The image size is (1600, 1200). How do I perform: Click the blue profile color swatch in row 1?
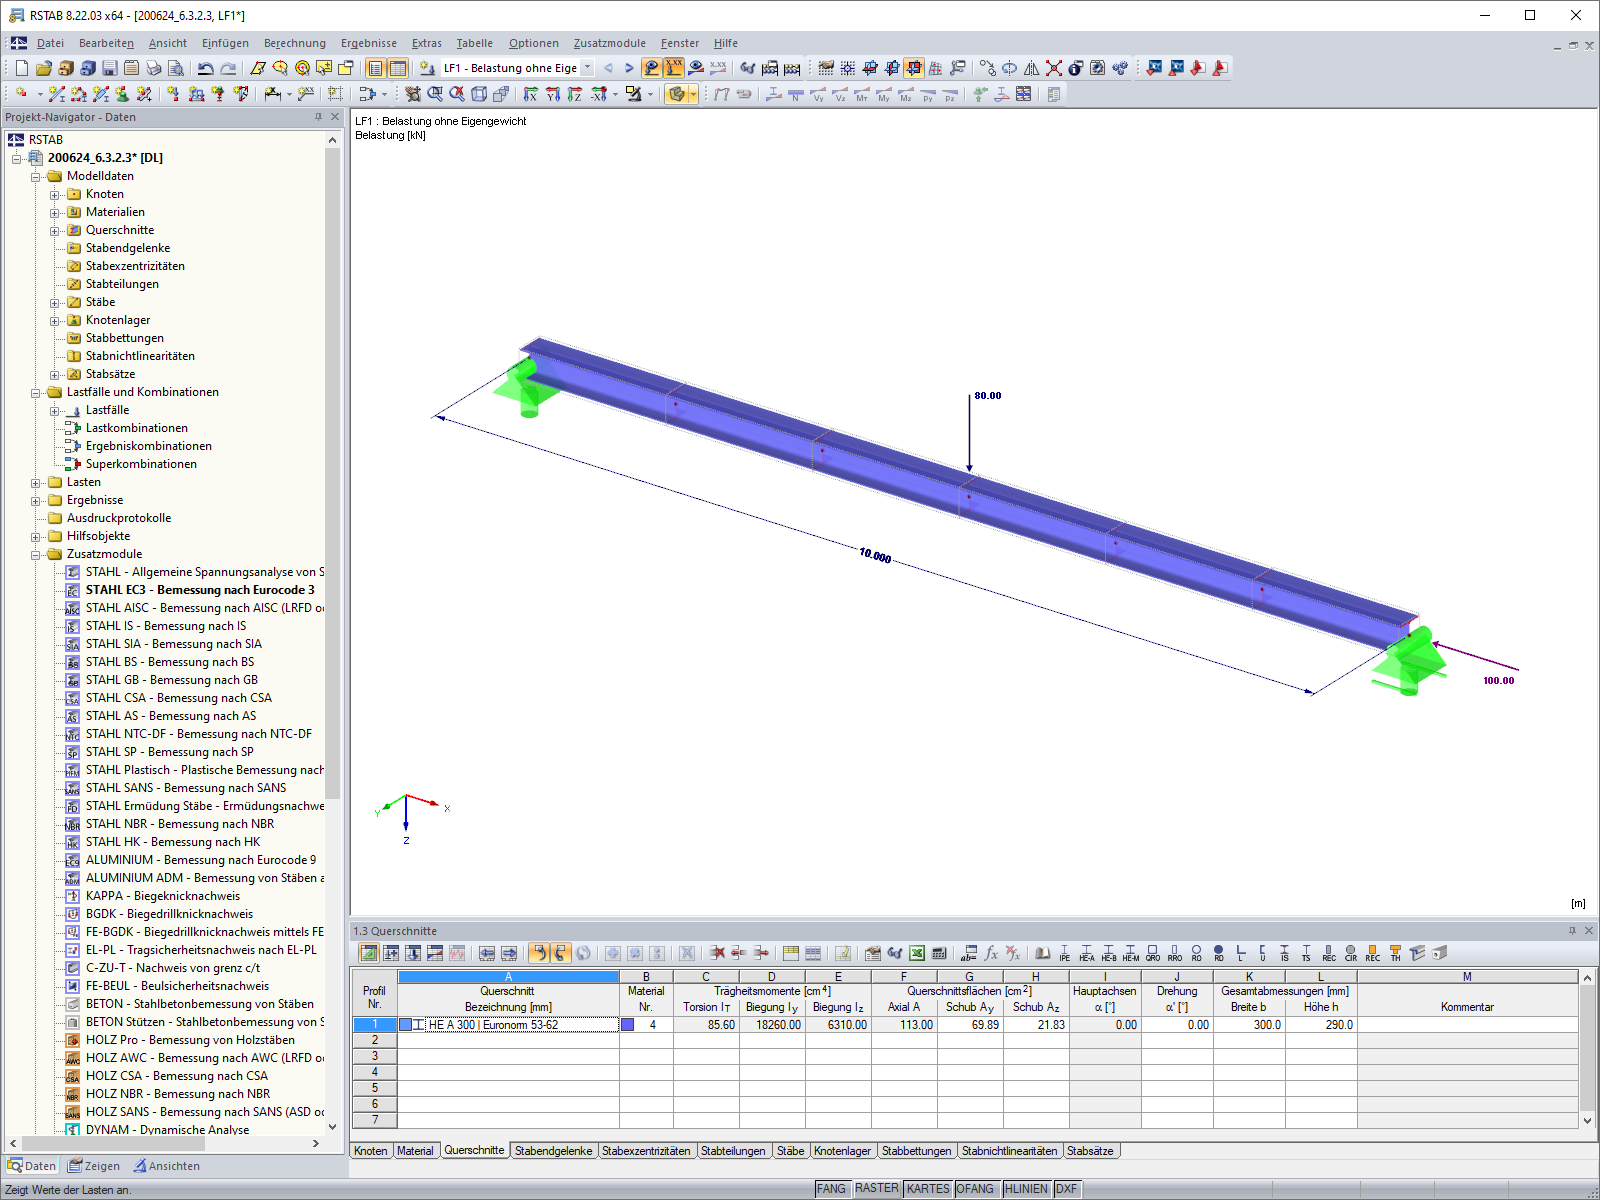(405, 1025)
